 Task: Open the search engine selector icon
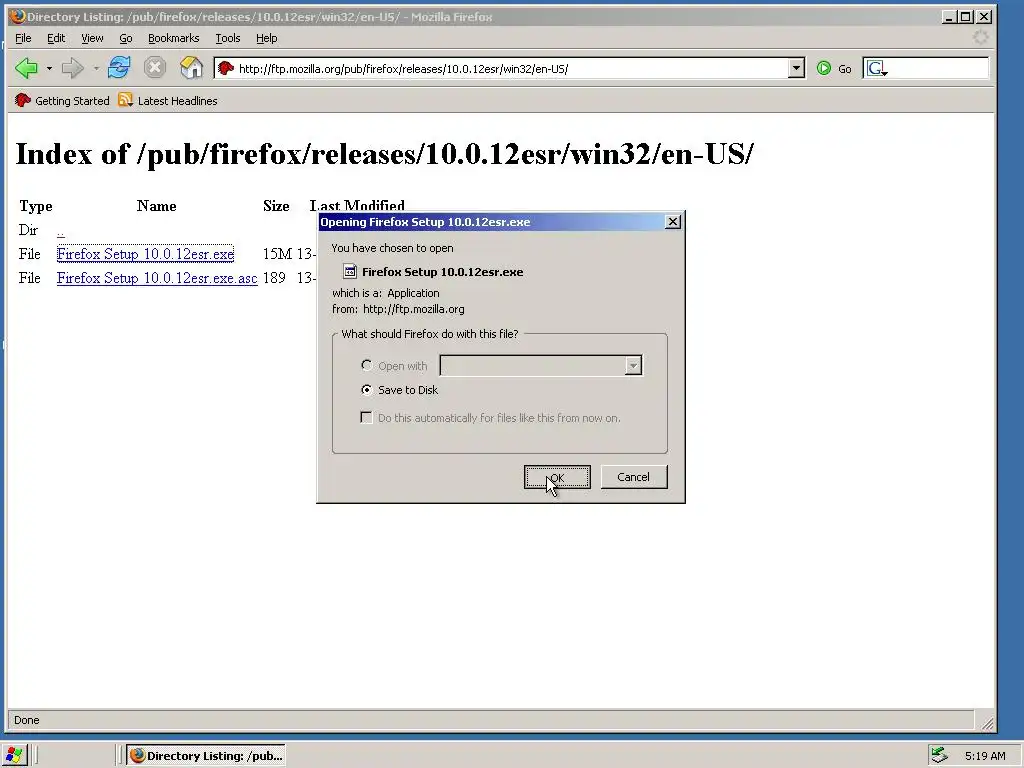pyautogui.click(x=876, y=68)
